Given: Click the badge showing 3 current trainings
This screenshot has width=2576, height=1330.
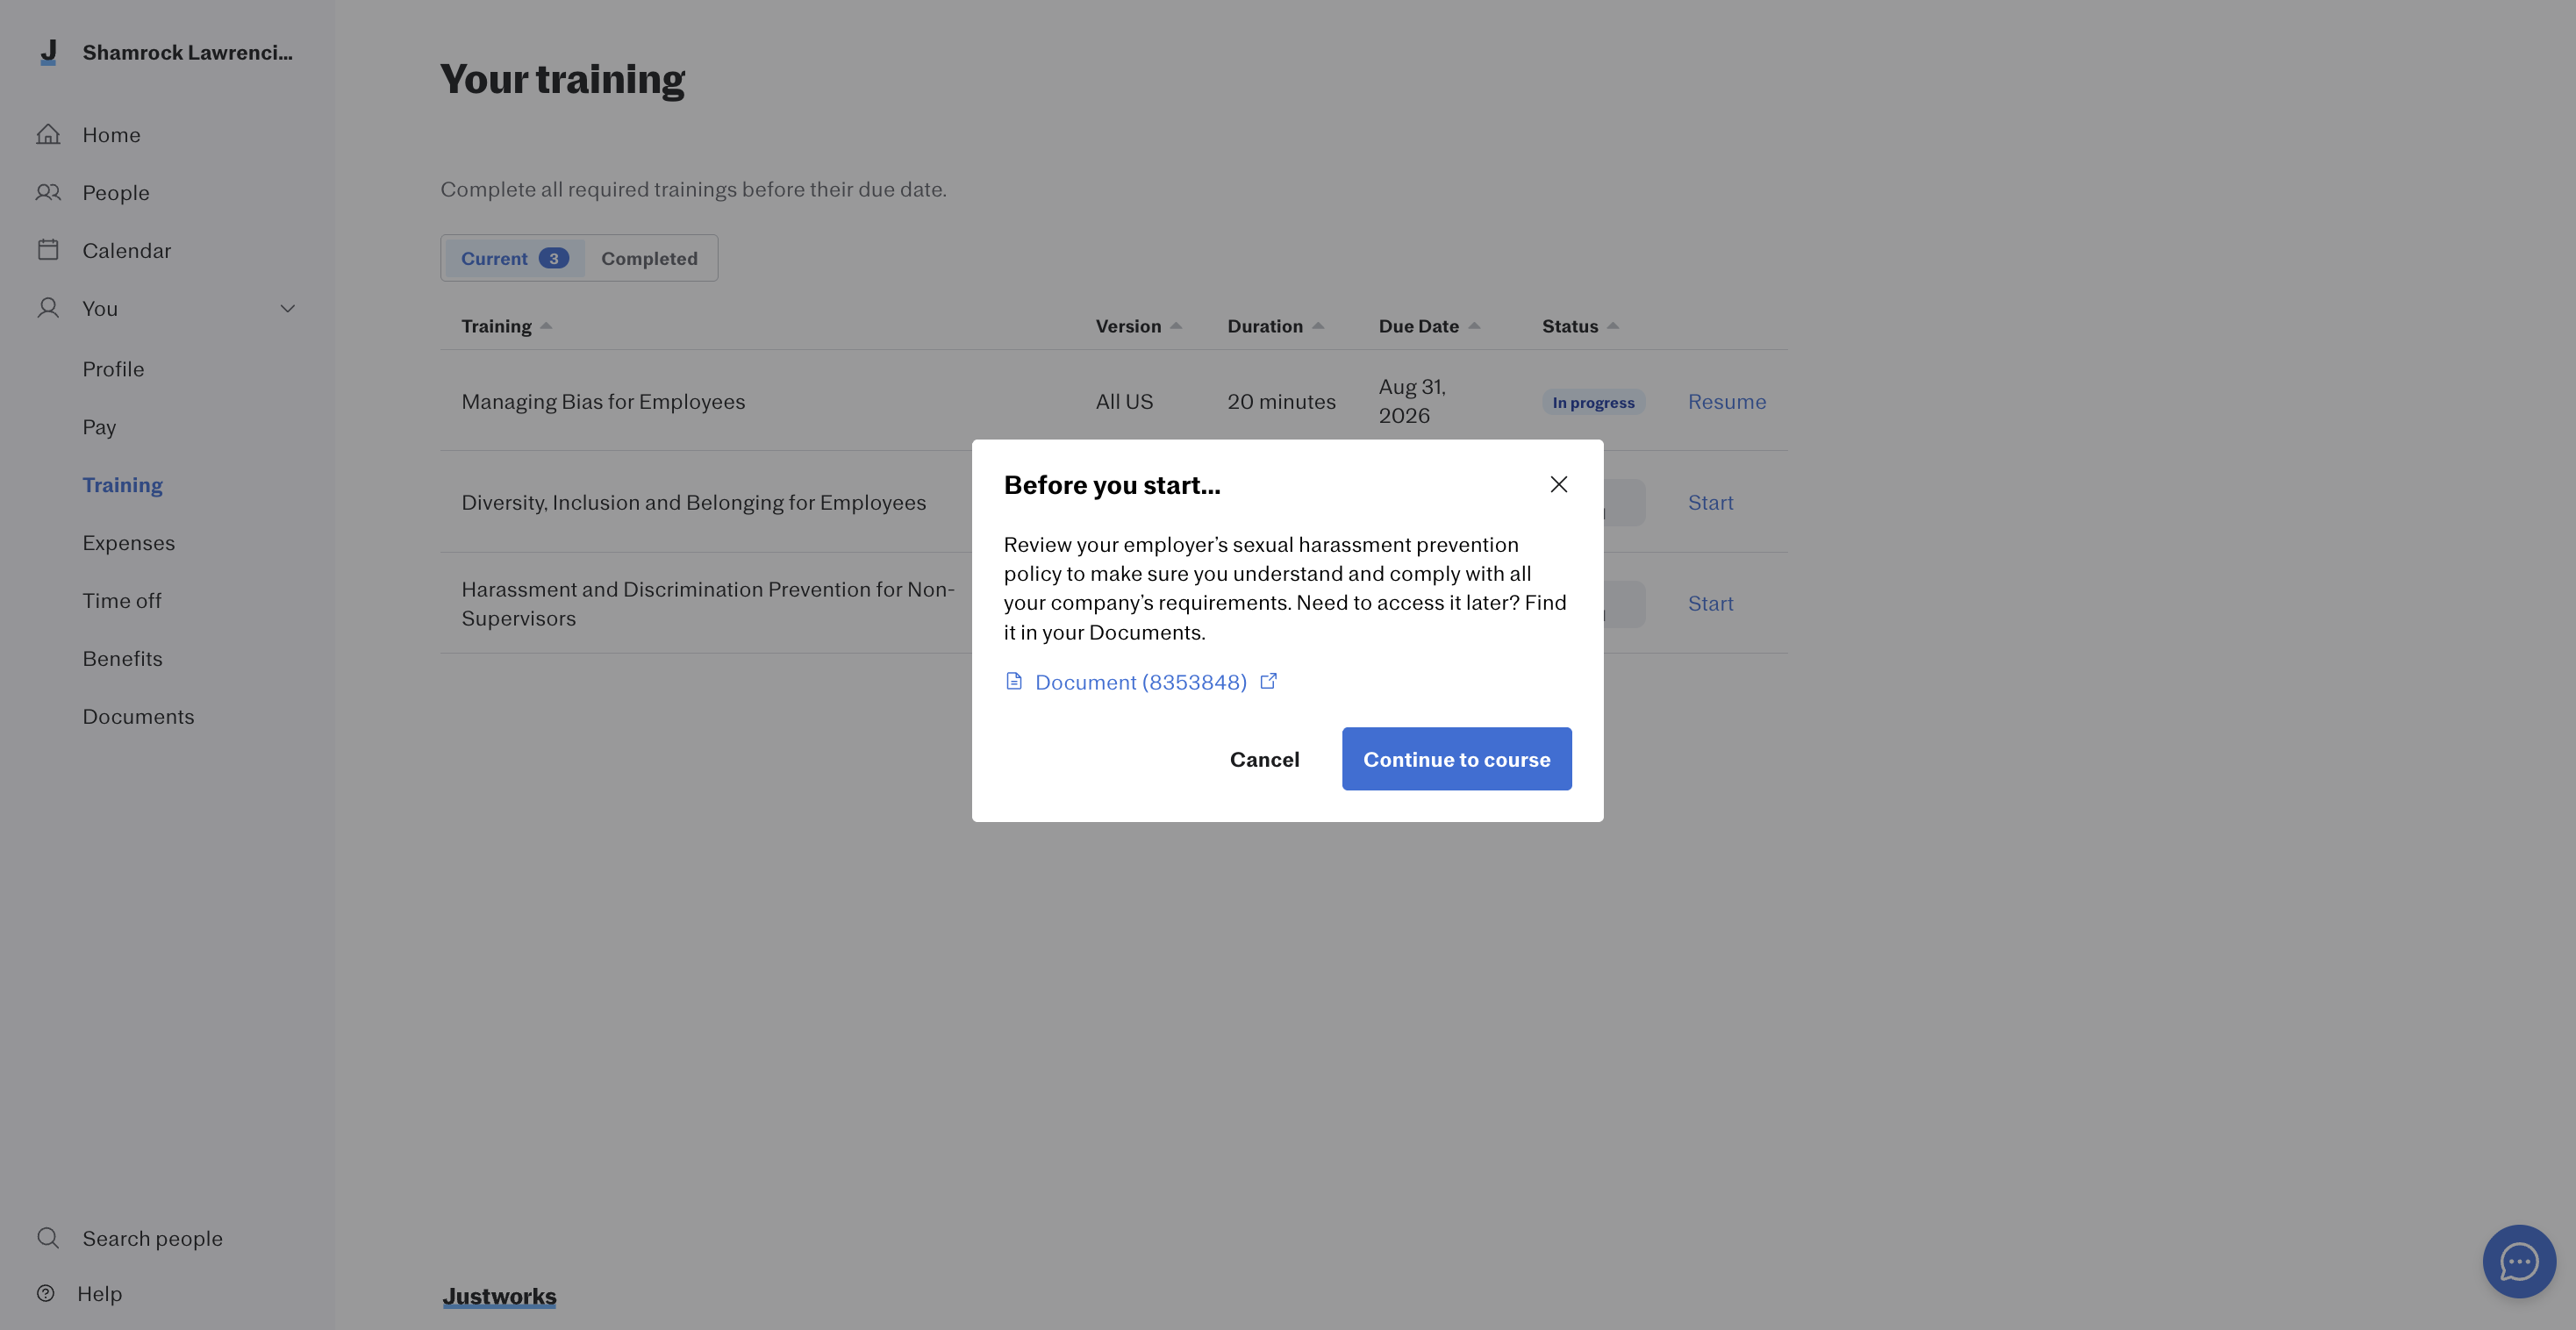Looking at the screenshot, I should point(553,258).
